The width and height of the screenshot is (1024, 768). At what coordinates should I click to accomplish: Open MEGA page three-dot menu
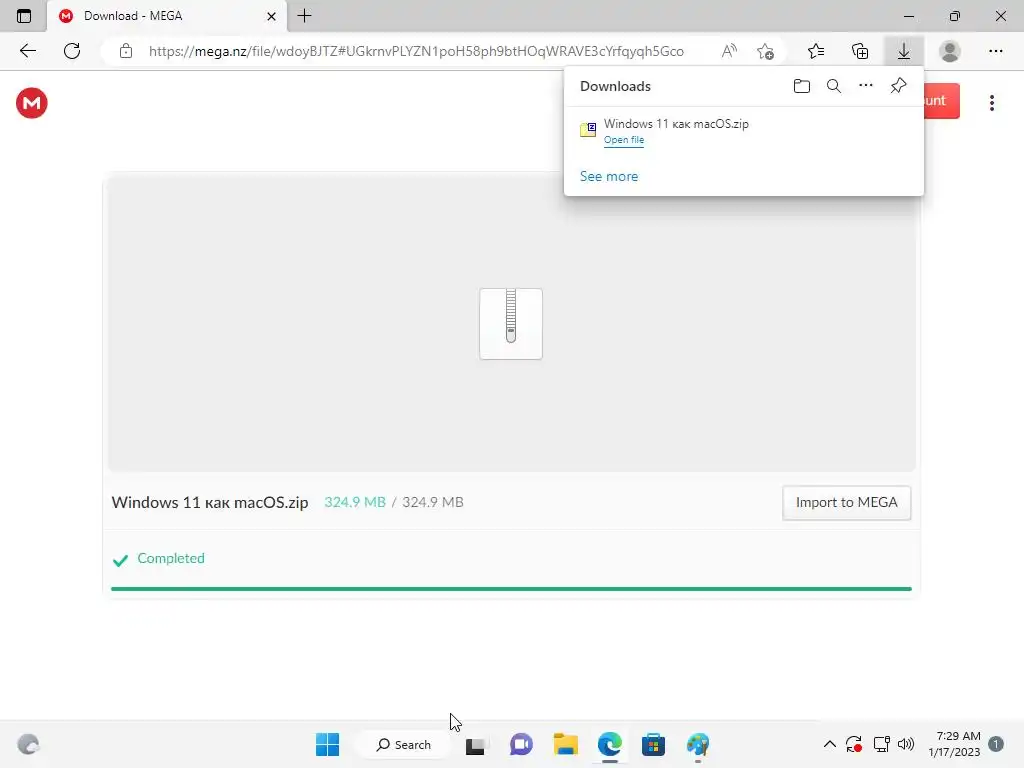(x=991, y=103)
